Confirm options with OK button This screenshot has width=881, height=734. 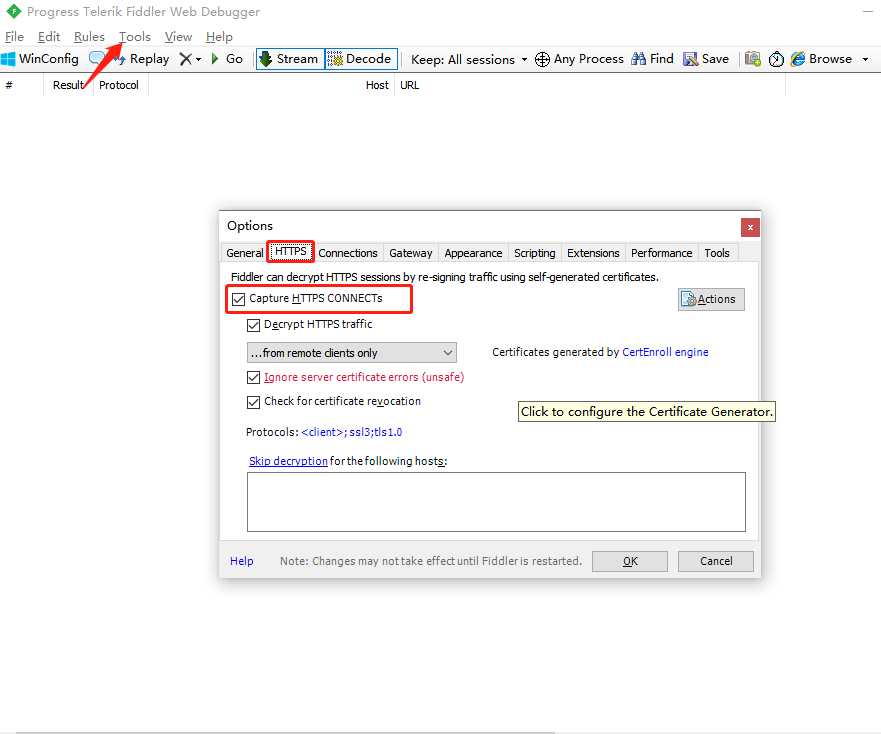[x=630, y=561]
